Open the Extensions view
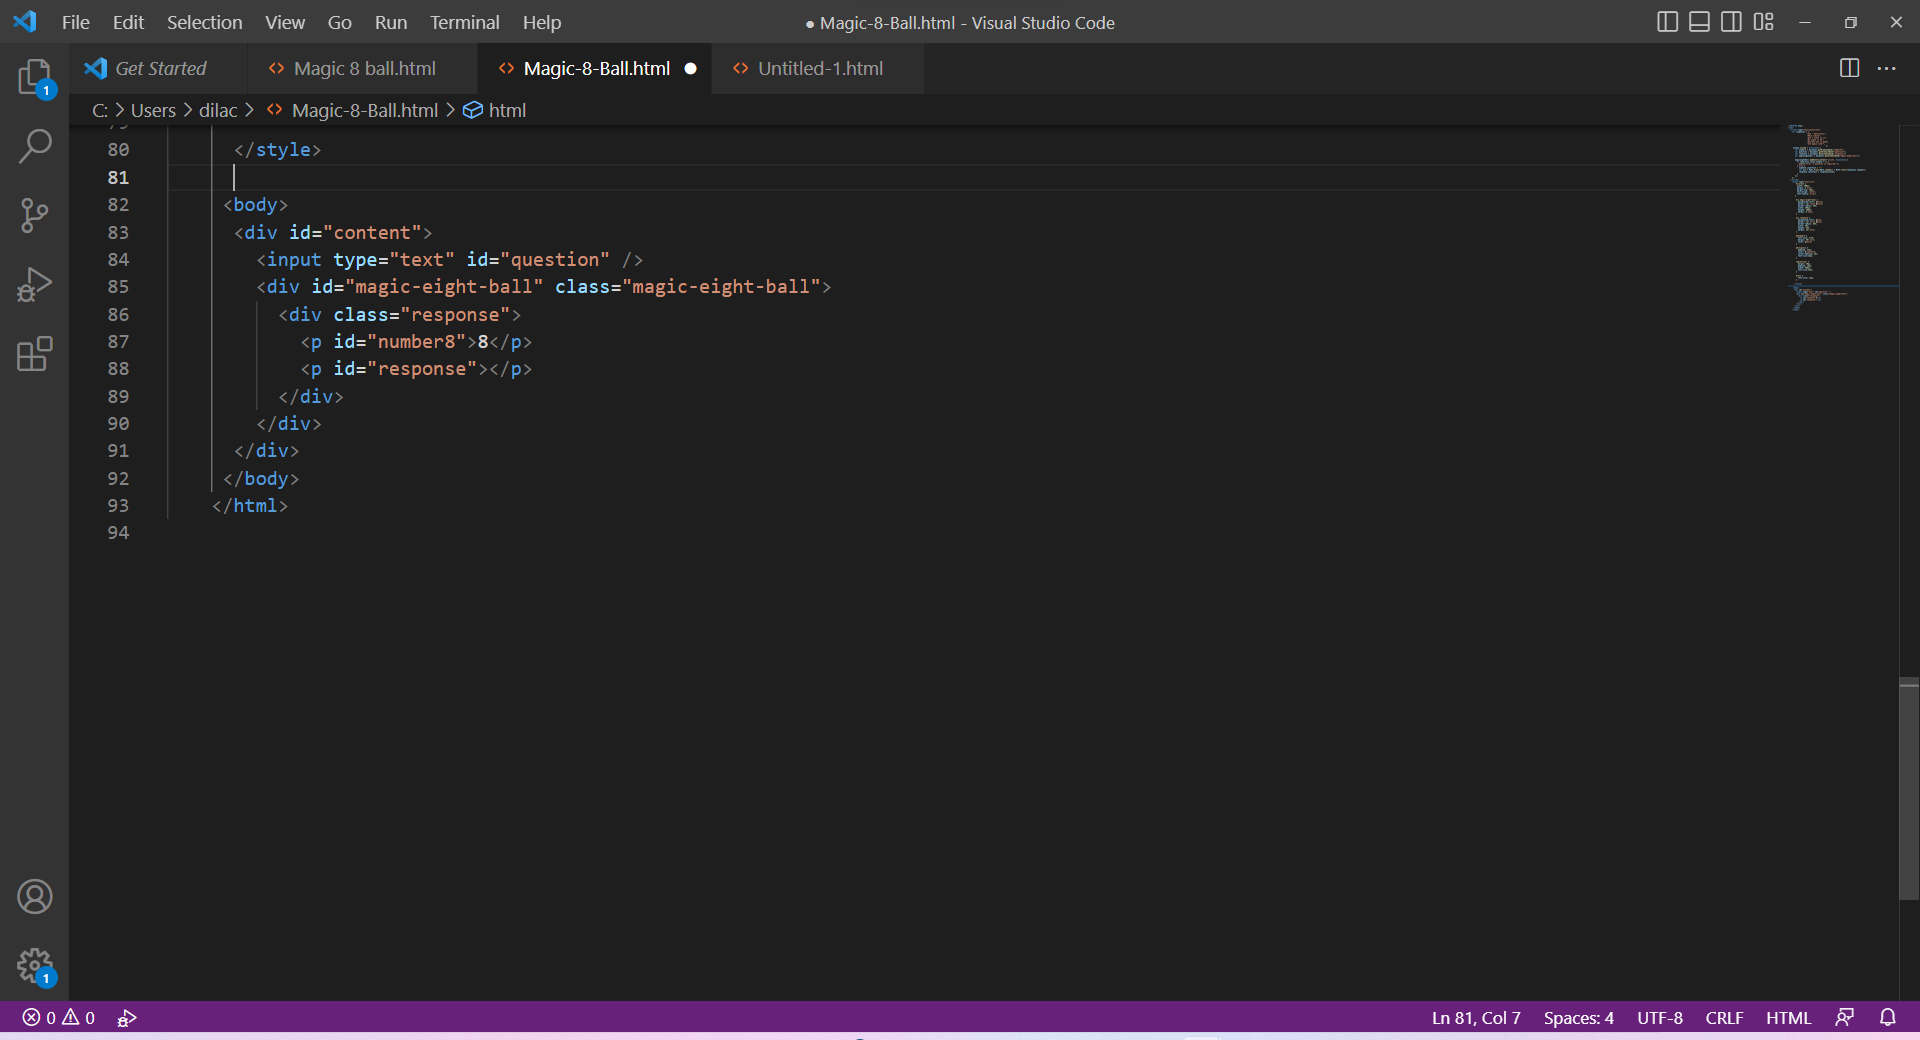This screenshot has height=1040, width=1920. pos(35,354)
